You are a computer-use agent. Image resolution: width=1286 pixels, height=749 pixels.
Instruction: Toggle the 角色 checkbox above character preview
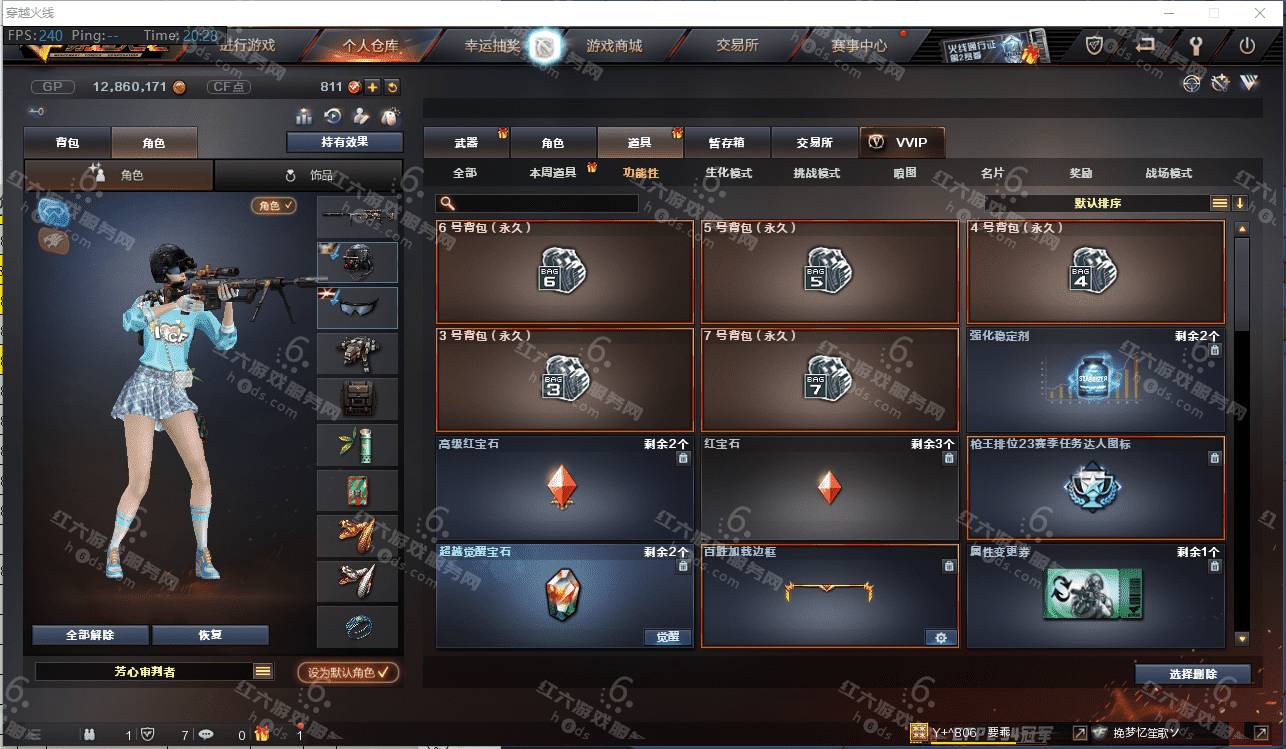pyautogui.click(x=274, y=205)
